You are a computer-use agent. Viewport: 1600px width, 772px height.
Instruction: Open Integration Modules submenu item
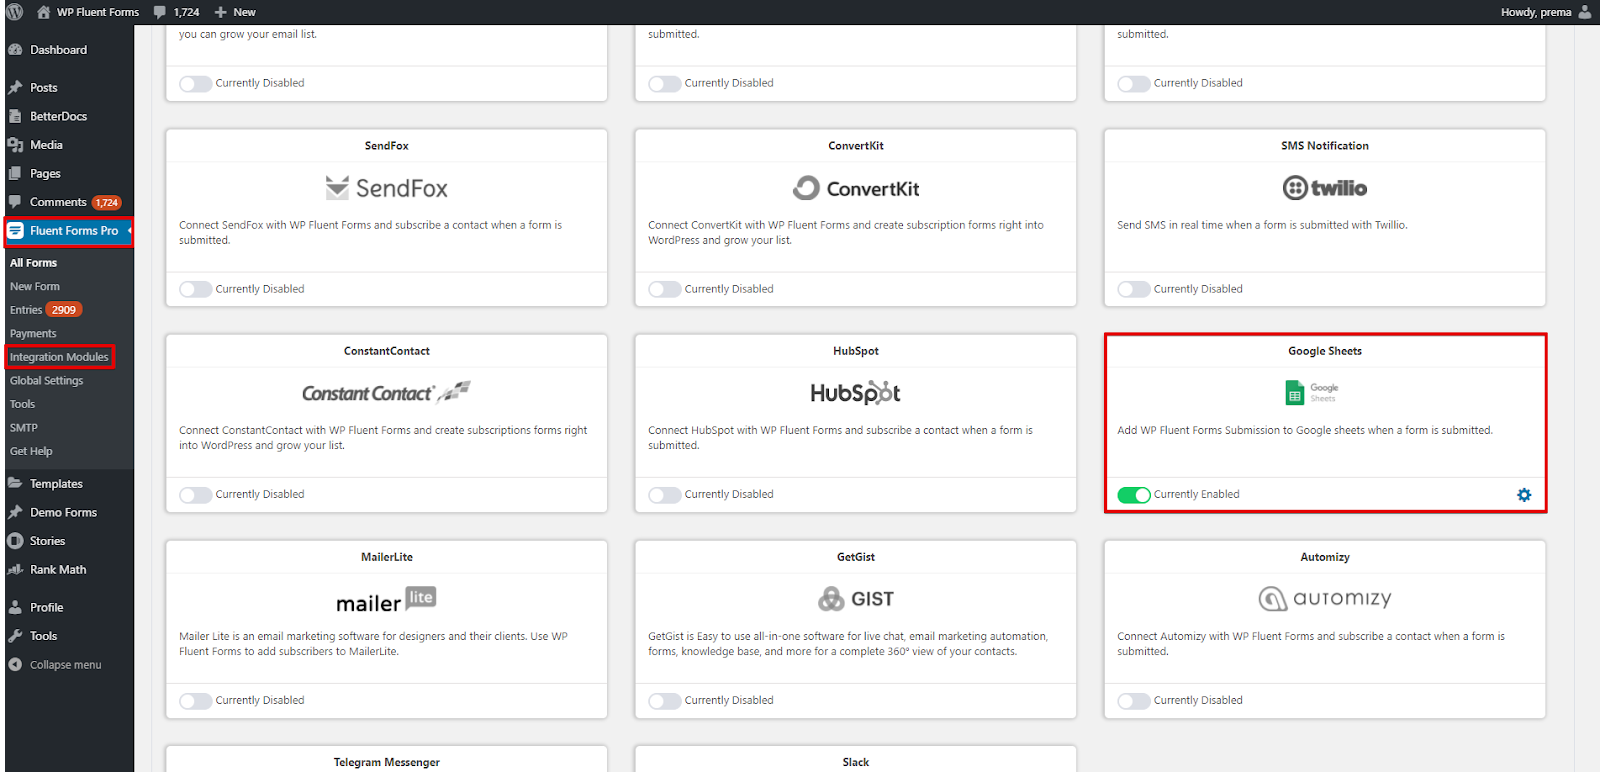point(59,357)
